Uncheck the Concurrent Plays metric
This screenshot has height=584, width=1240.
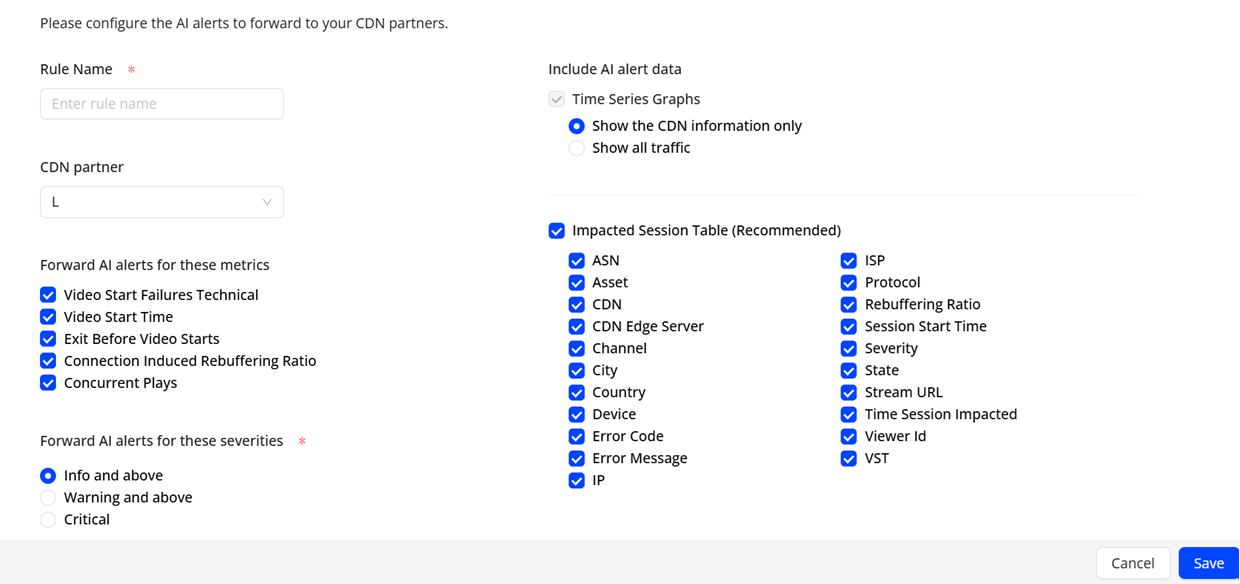point(48,383)
